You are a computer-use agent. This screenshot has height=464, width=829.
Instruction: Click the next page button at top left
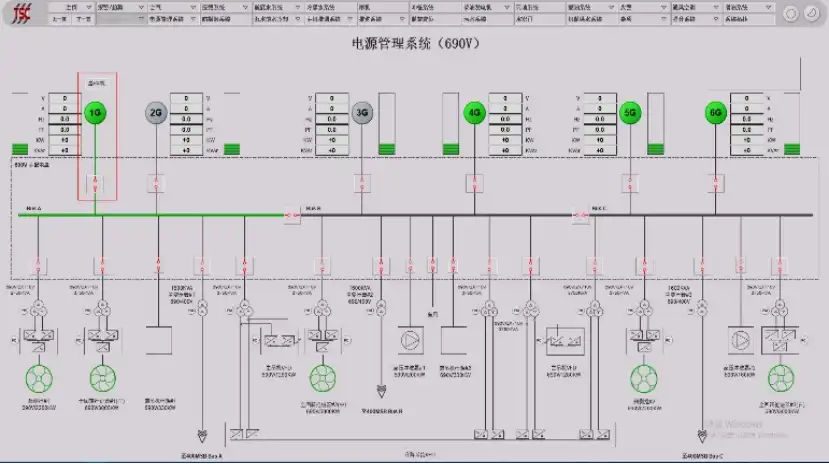coord(84,18)
